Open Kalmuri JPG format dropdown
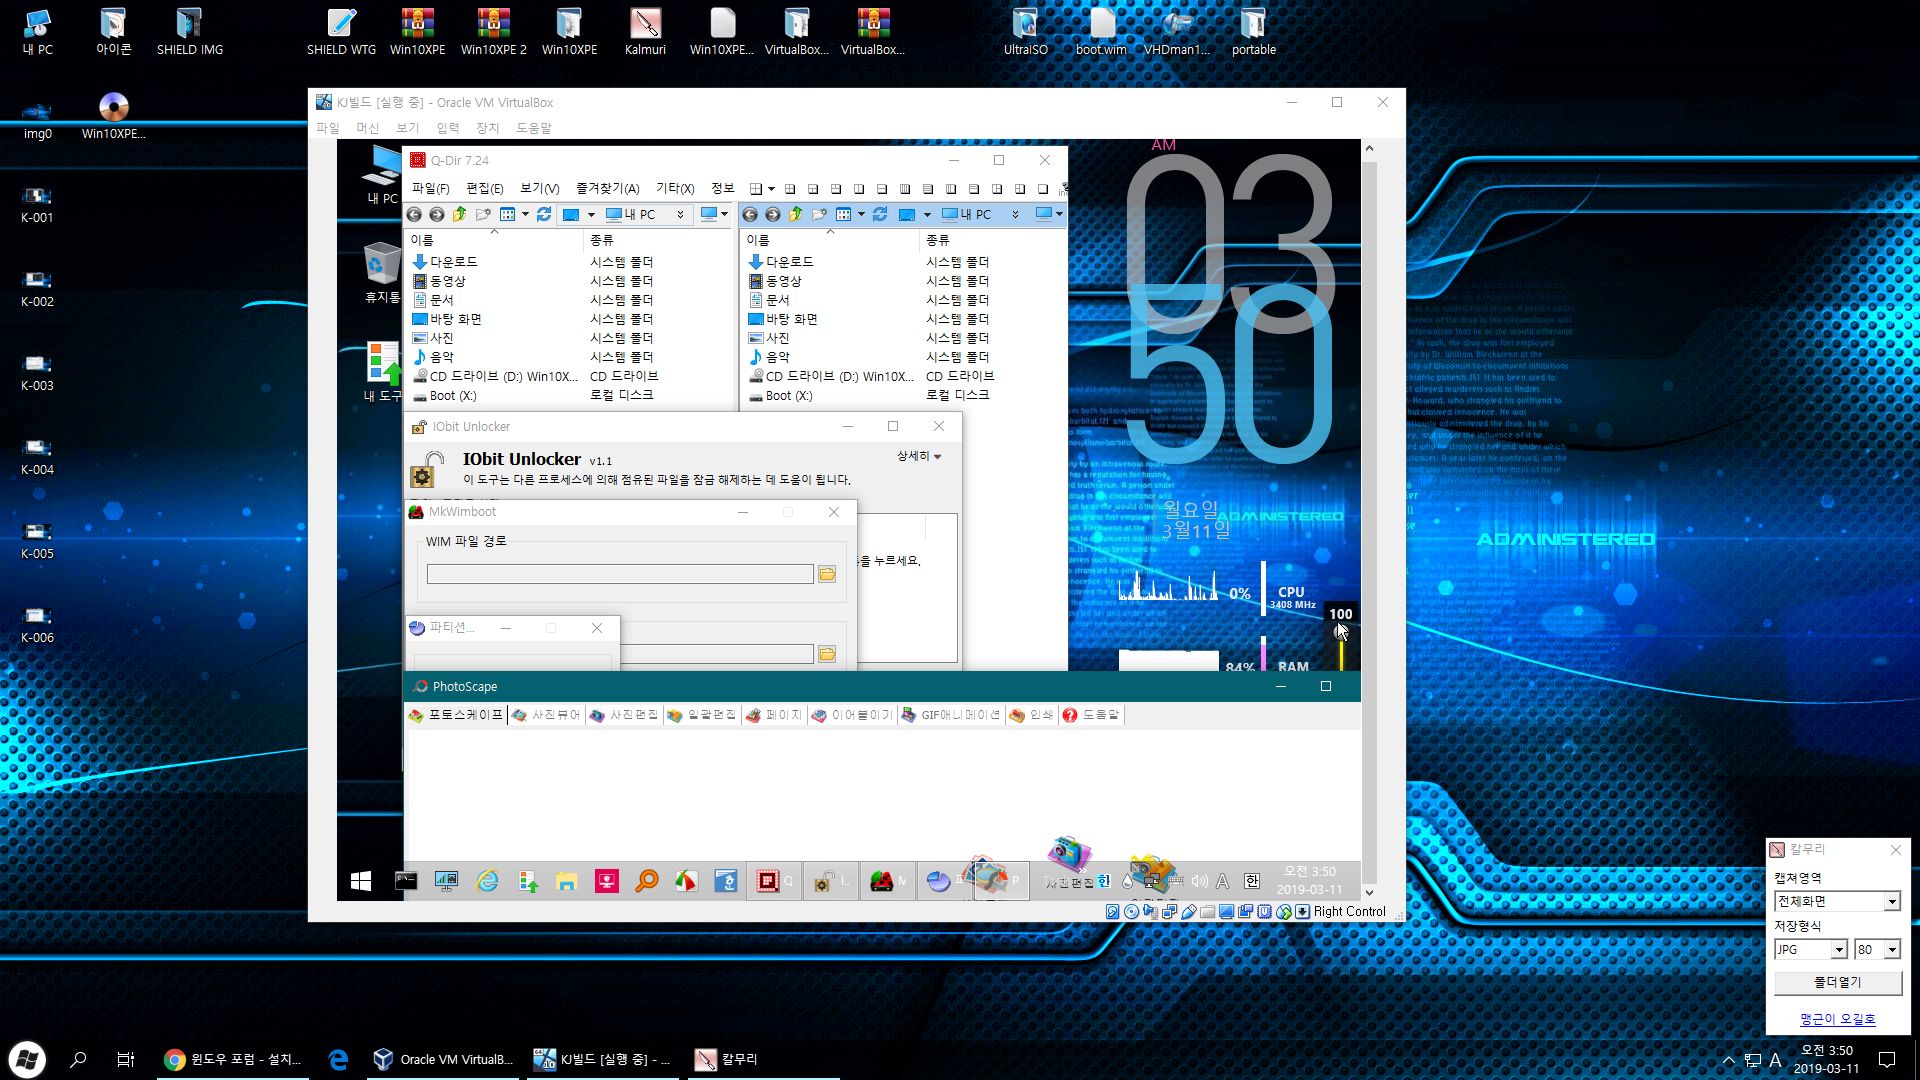The height and width of the screenshot is (1080, 1920). [x=1838, y=950]
